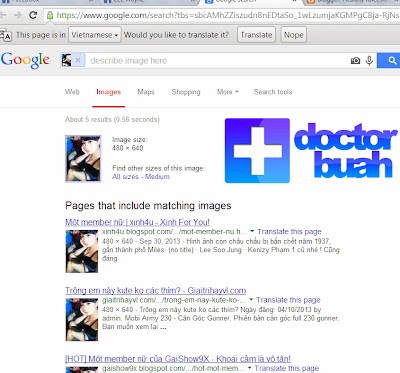400x373 pixels.
Task: Open the arrow next to giaitrihayvl.com URL
Action: coord(251,300)
